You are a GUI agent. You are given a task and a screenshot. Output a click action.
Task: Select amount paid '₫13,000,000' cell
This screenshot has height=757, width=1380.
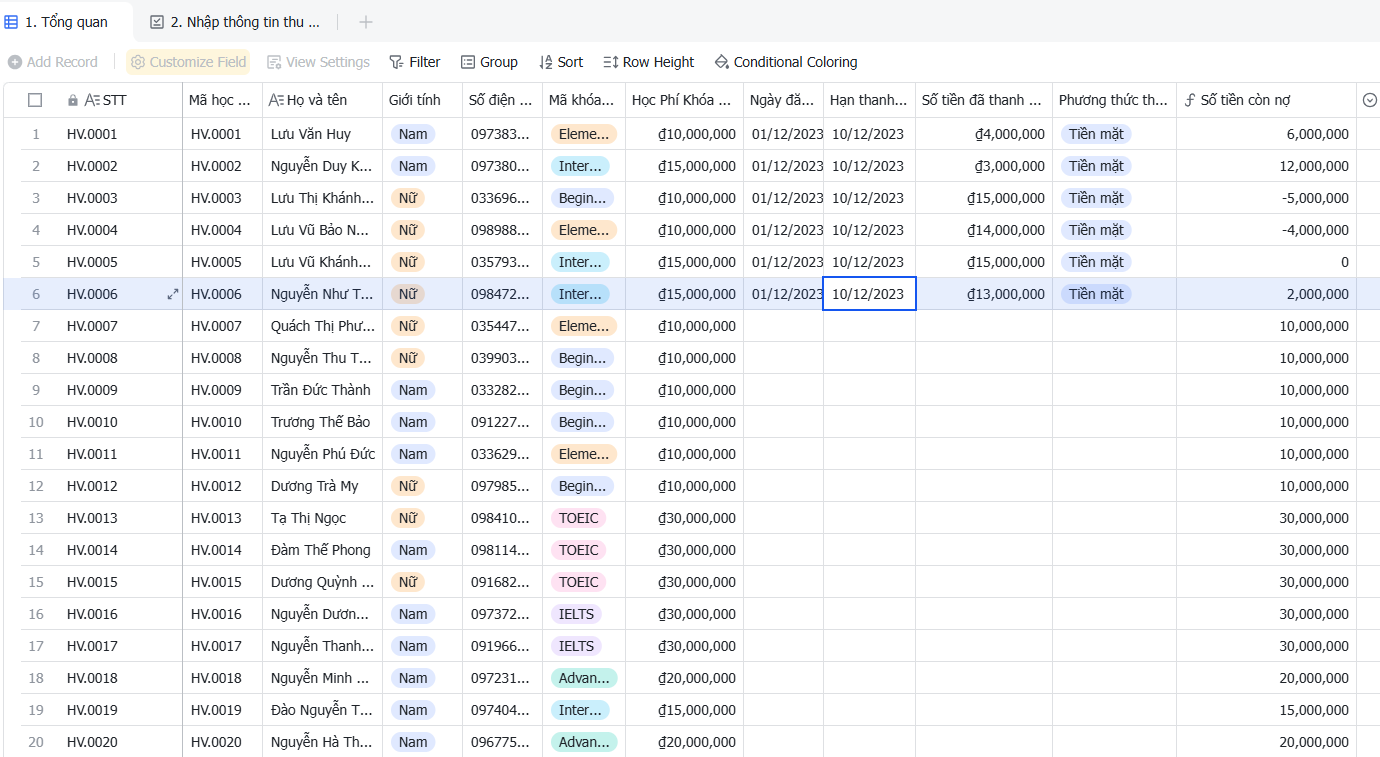[984, 294]
